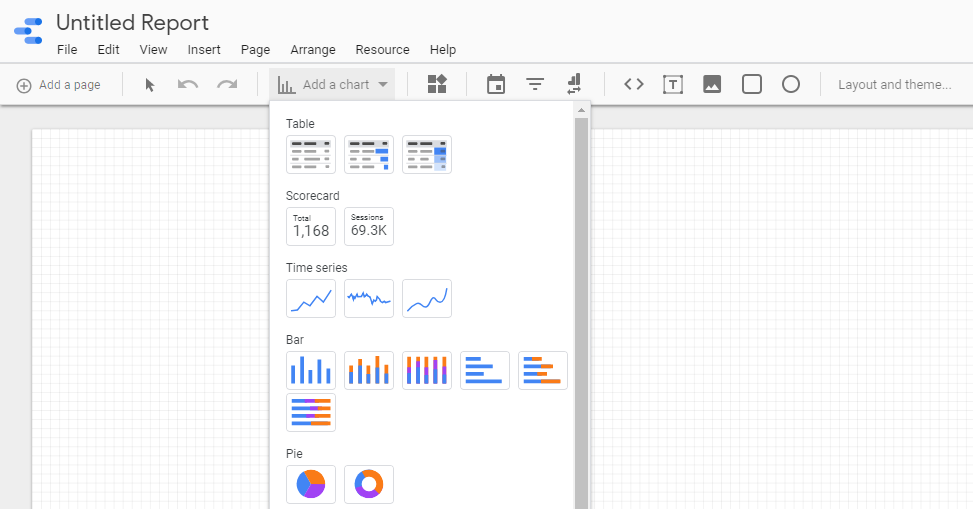The image size is (973, 509).
Task: Open the View menu
Action: click(153, 50)
